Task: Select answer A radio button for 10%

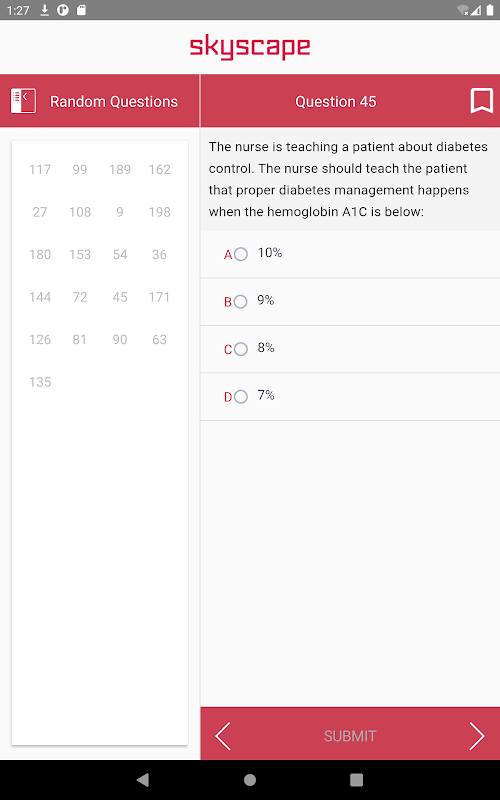Action: [241, 254]
